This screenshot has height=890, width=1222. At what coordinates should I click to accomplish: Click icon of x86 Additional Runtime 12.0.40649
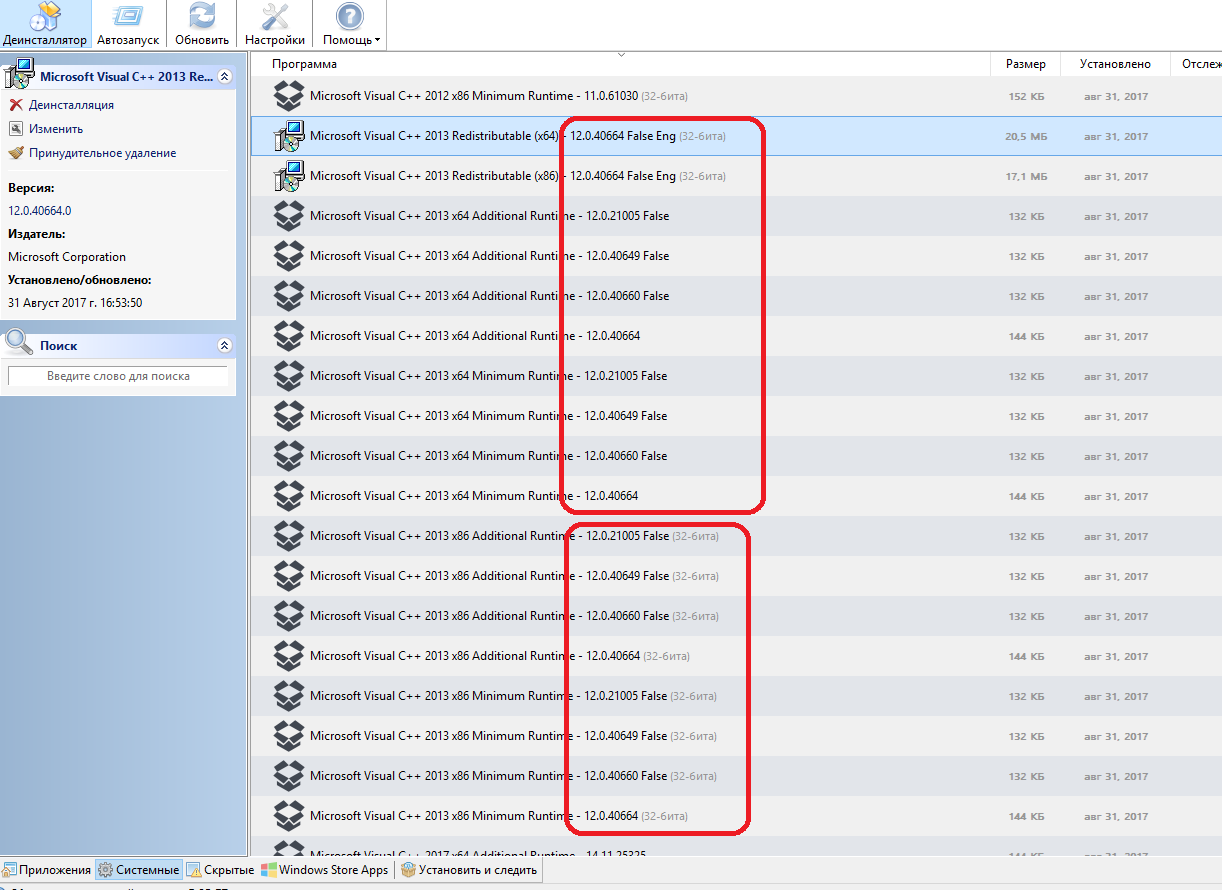click(289, 576)
